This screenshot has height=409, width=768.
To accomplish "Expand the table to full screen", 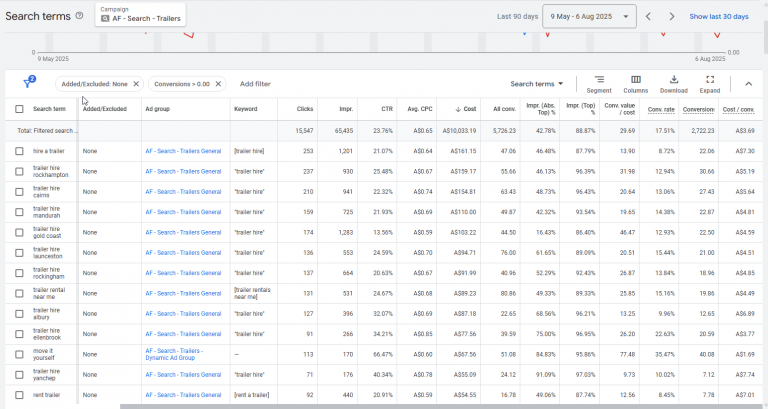I will pos(710,84).
